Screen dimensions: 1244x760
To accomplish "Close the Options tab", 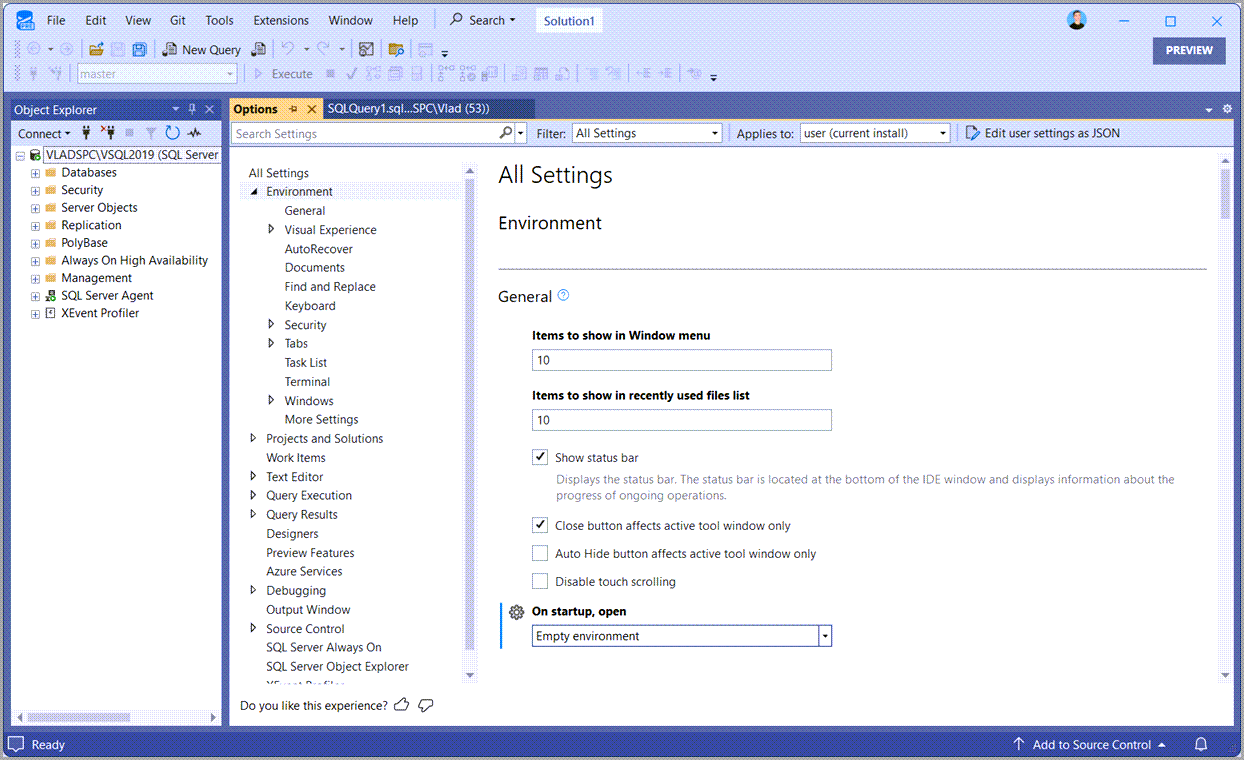I will coord(311,109).
